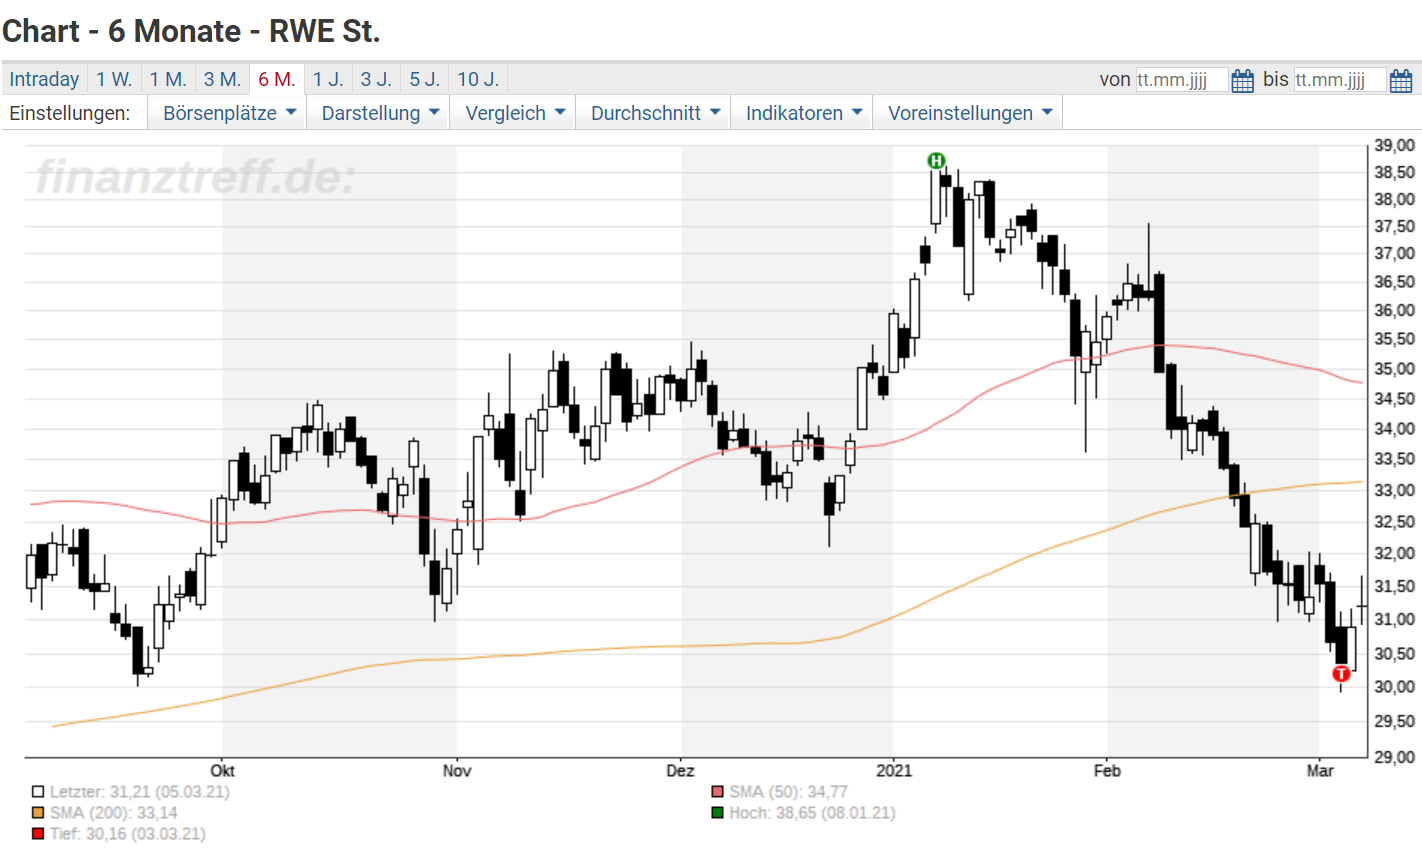Open the Darstellung dropdown
Viewport: 1422px width, 860px height.
(380, 113)
